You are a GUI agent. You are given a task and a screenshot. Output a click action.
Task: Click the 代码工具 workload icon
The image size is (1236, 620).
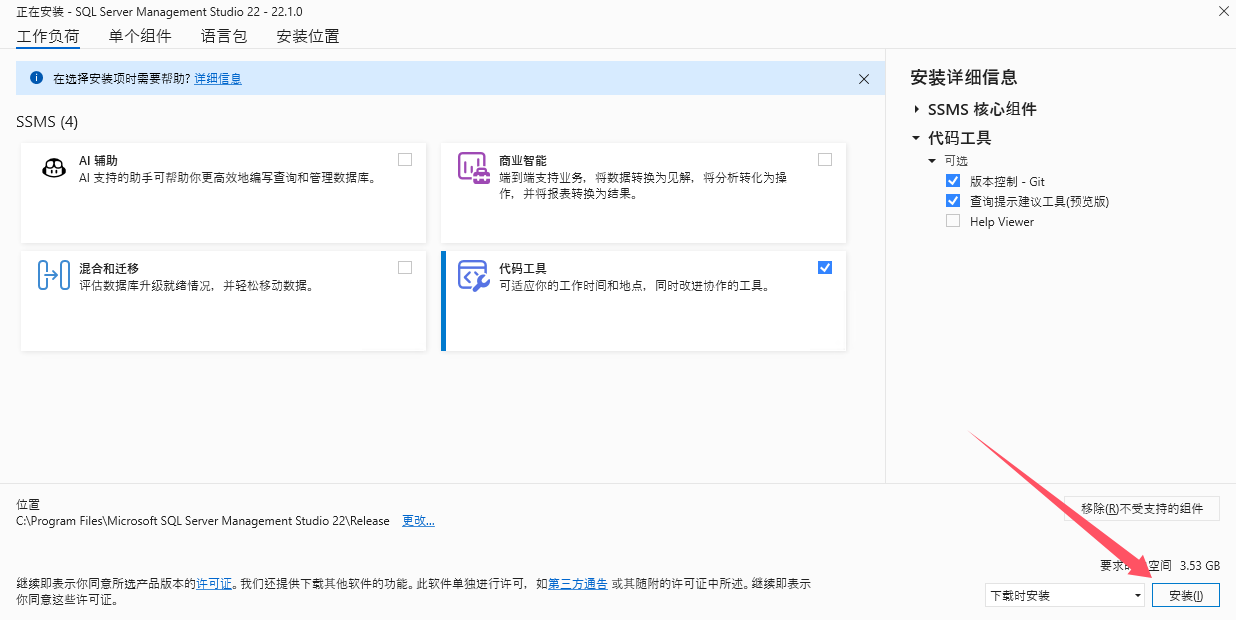pyautogui.click(x=473, y=276)
